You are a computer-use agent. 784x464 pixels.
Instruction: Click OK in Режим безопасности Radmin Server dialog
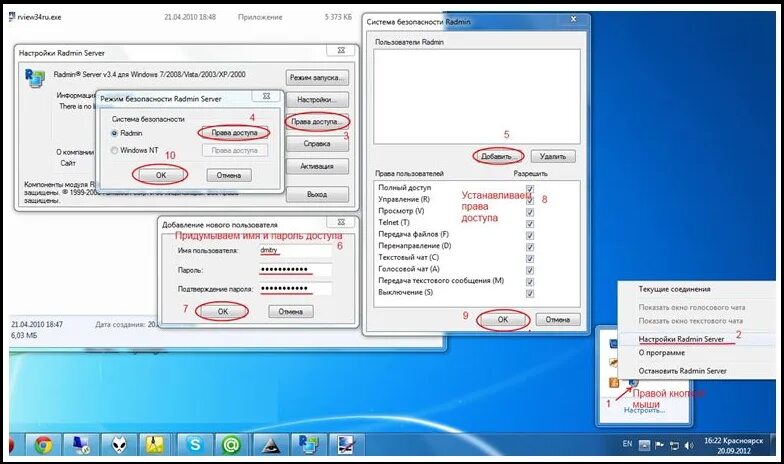point(160,176)
